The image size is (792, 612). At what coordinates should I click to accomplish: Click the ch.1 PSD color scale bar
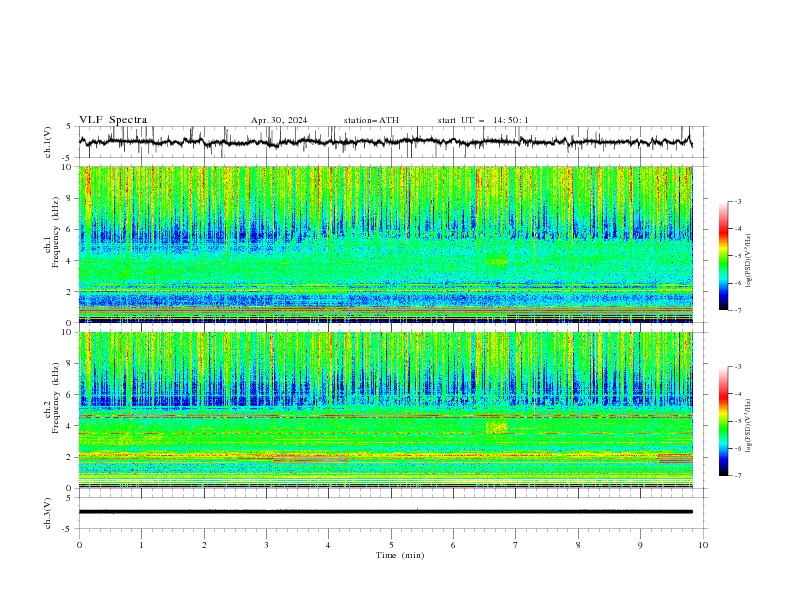pos(724,256)
